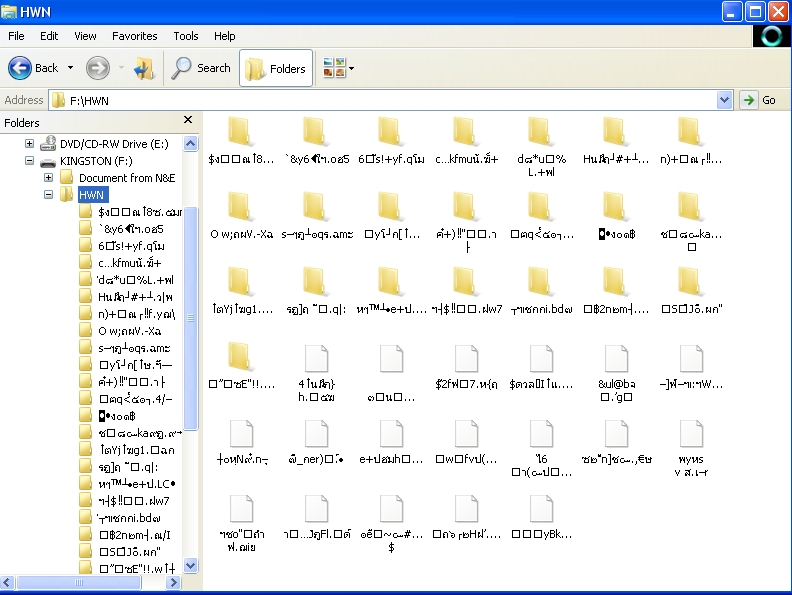This screenshot has height=595, width=792.
Task: Open the View menu
Action: click(85, 36)
